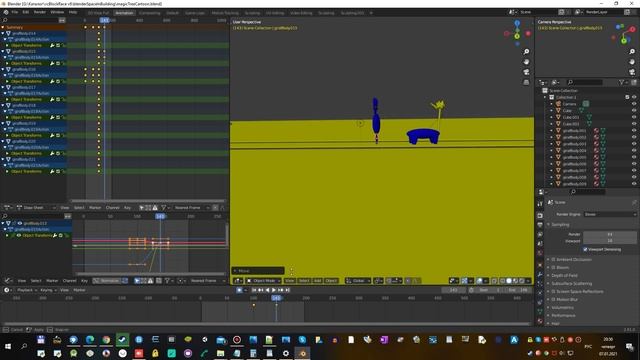This screenshot has width=640, height=360.
Task: Enable the Motion Blur checkbox
Action: [x=554, y=299]
